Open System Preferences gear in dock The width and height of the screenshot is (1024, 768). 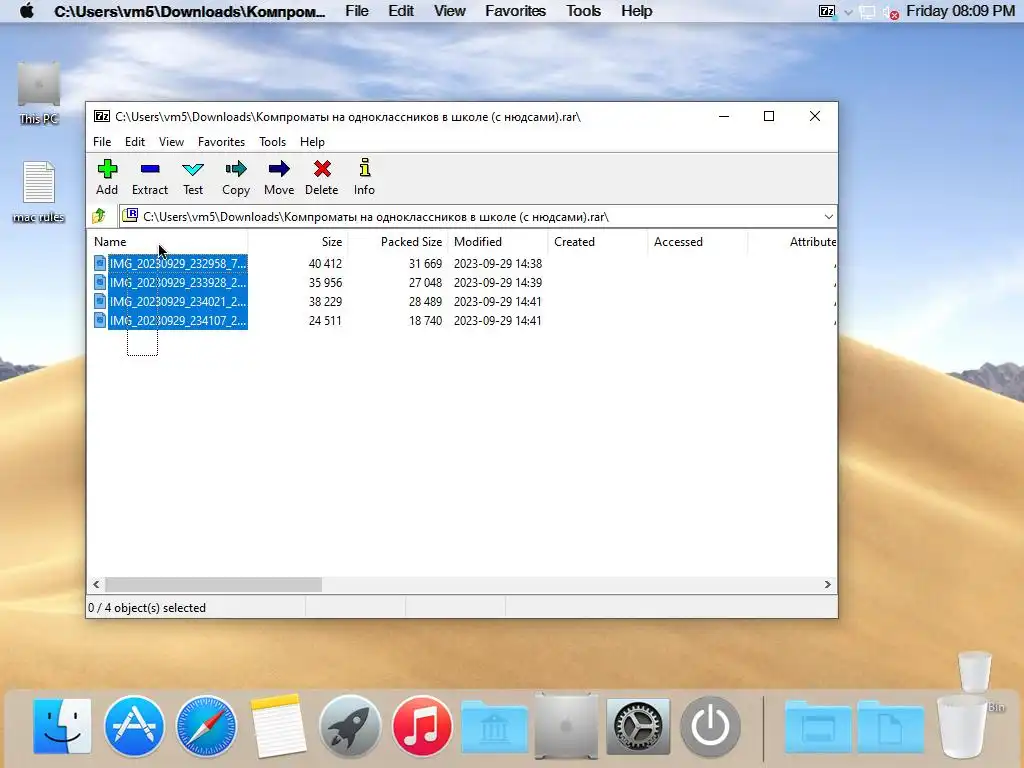click(x=638, y=726)
